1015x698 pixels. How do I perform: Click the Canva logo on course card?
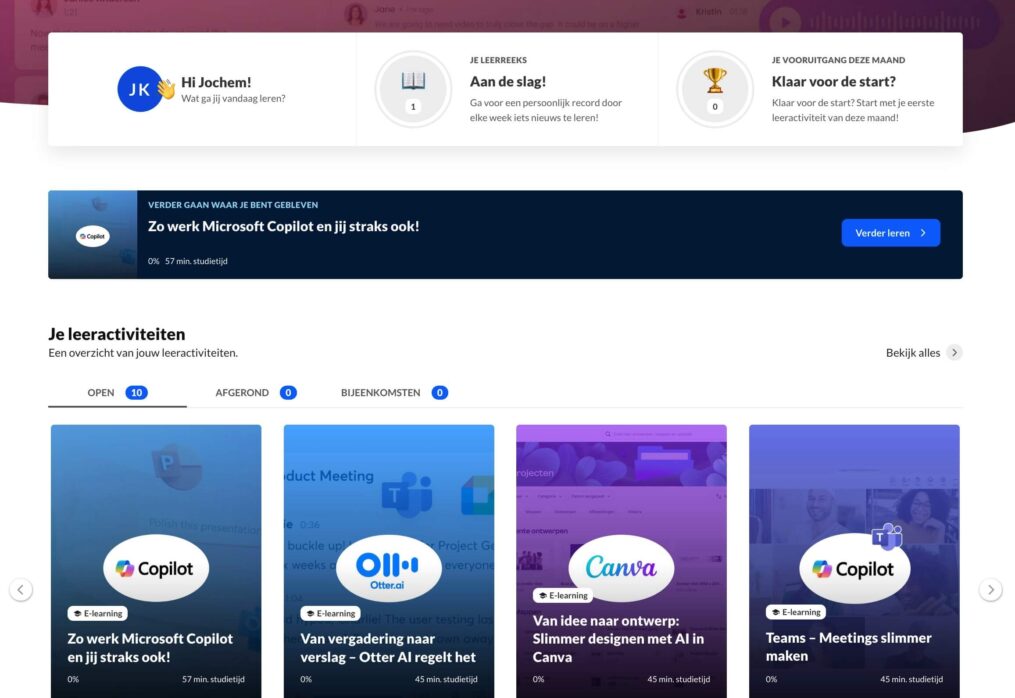click(621, 568)
